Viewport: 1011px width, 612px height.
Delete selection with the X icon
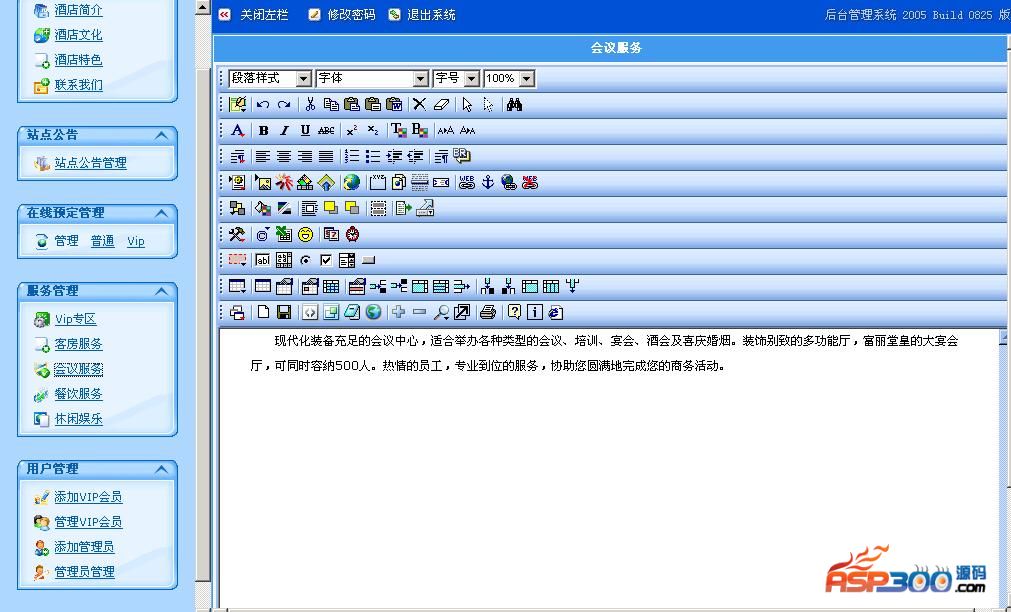420,104
